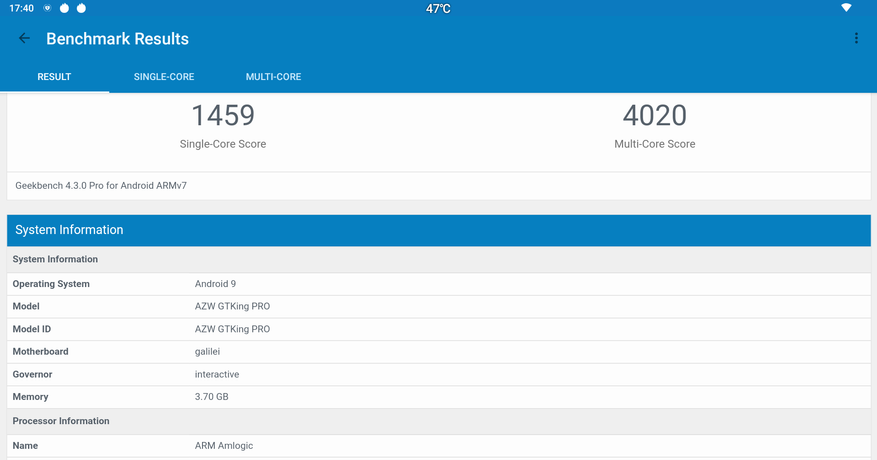Switch to the RESULT tab

click(x=54, y=77)
